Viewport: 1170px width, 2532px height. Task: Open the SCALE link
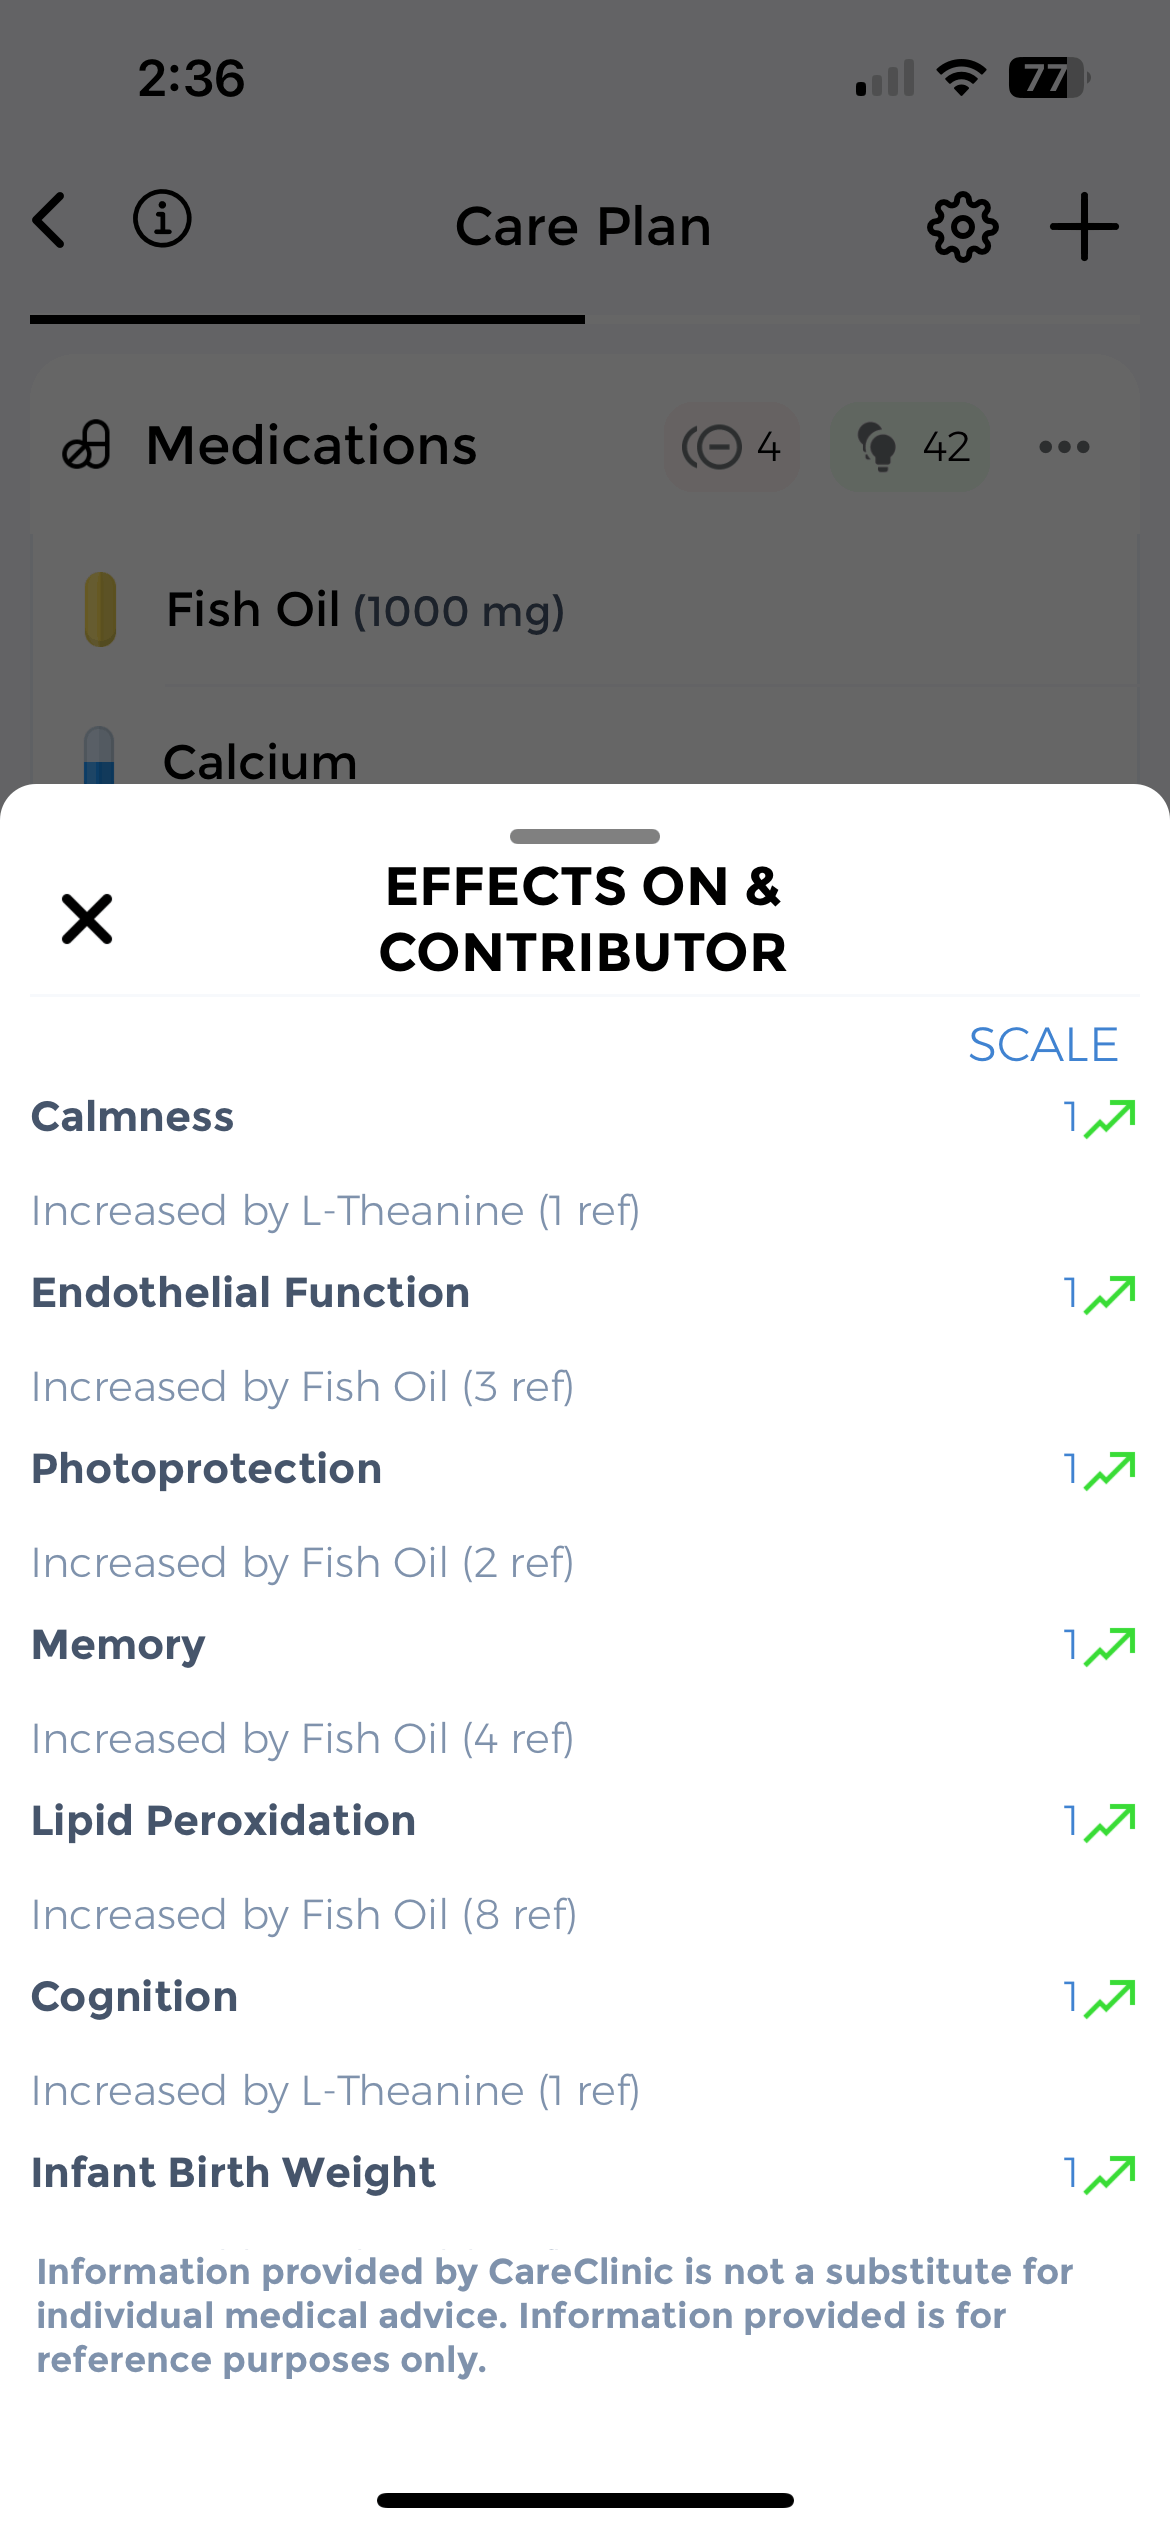click(1043, 1044)
